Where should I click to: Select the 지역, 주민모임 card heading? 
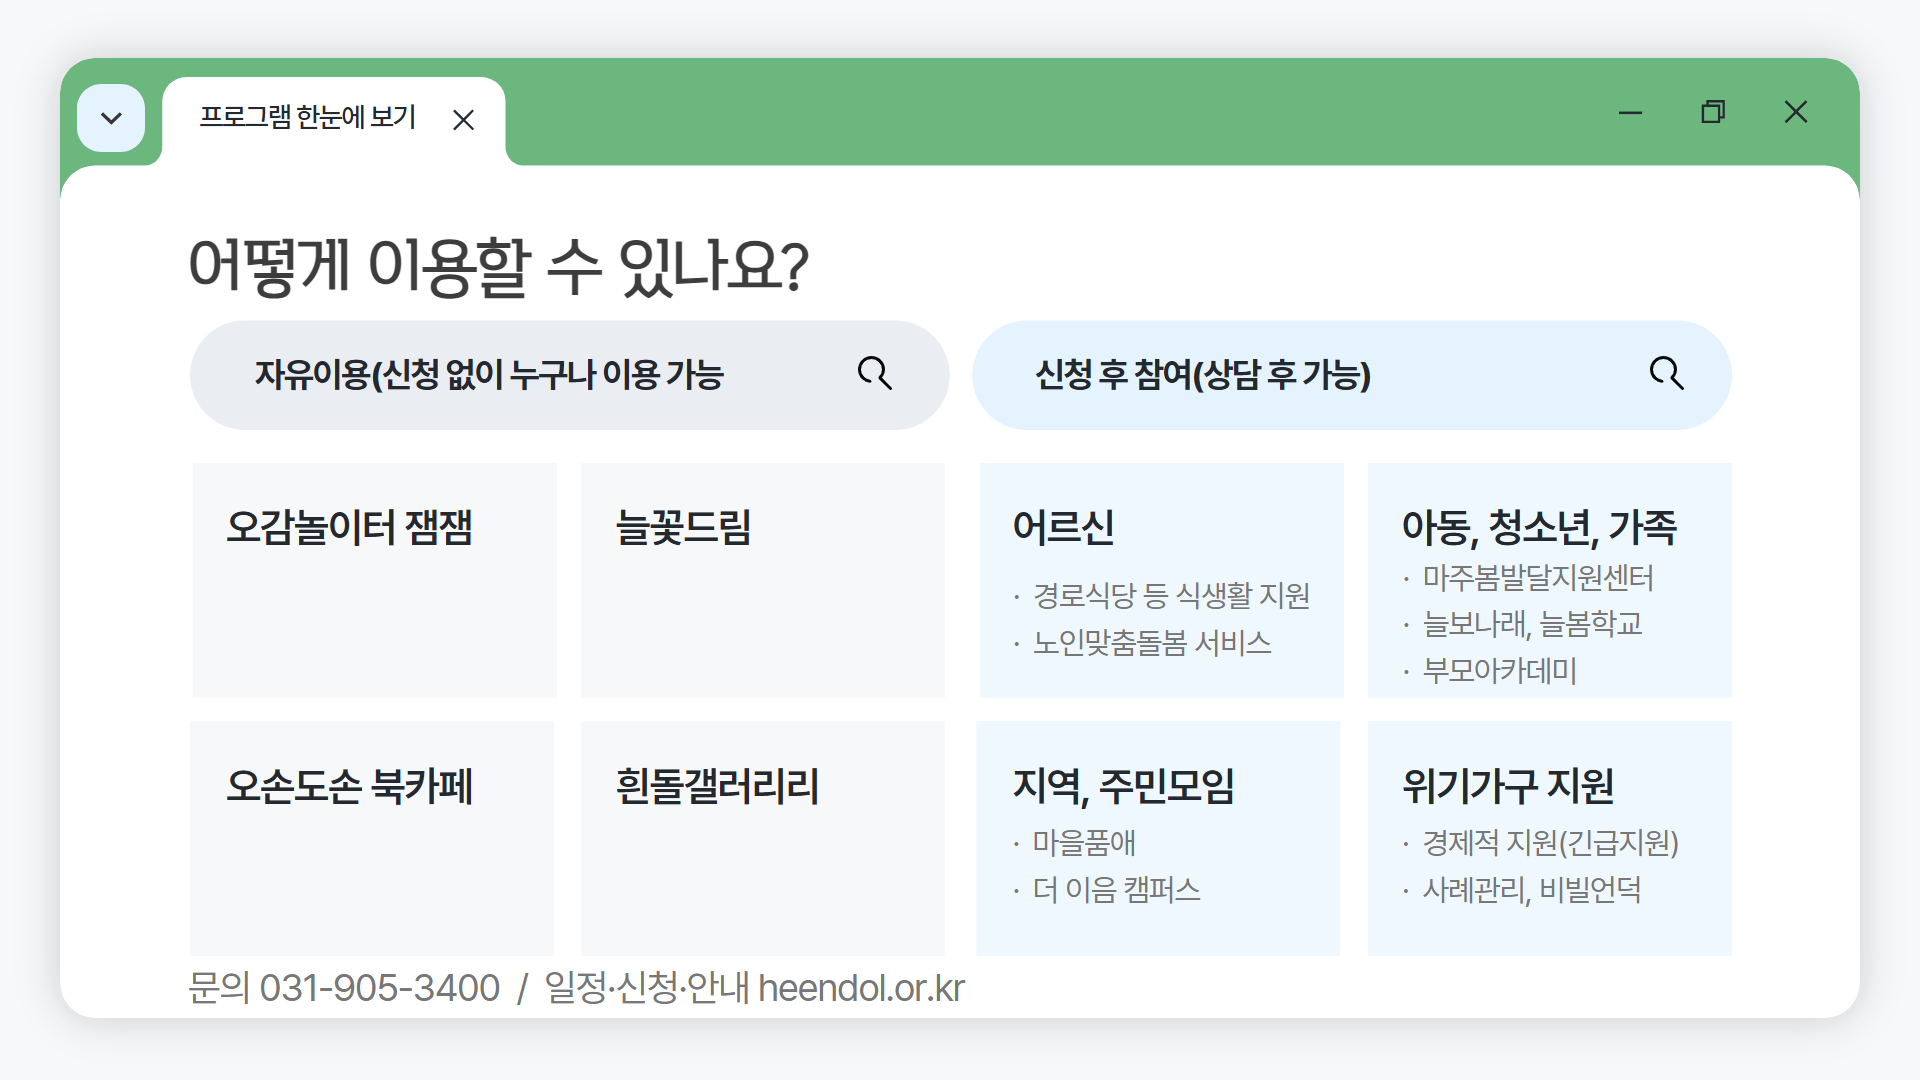(1123, 786)
